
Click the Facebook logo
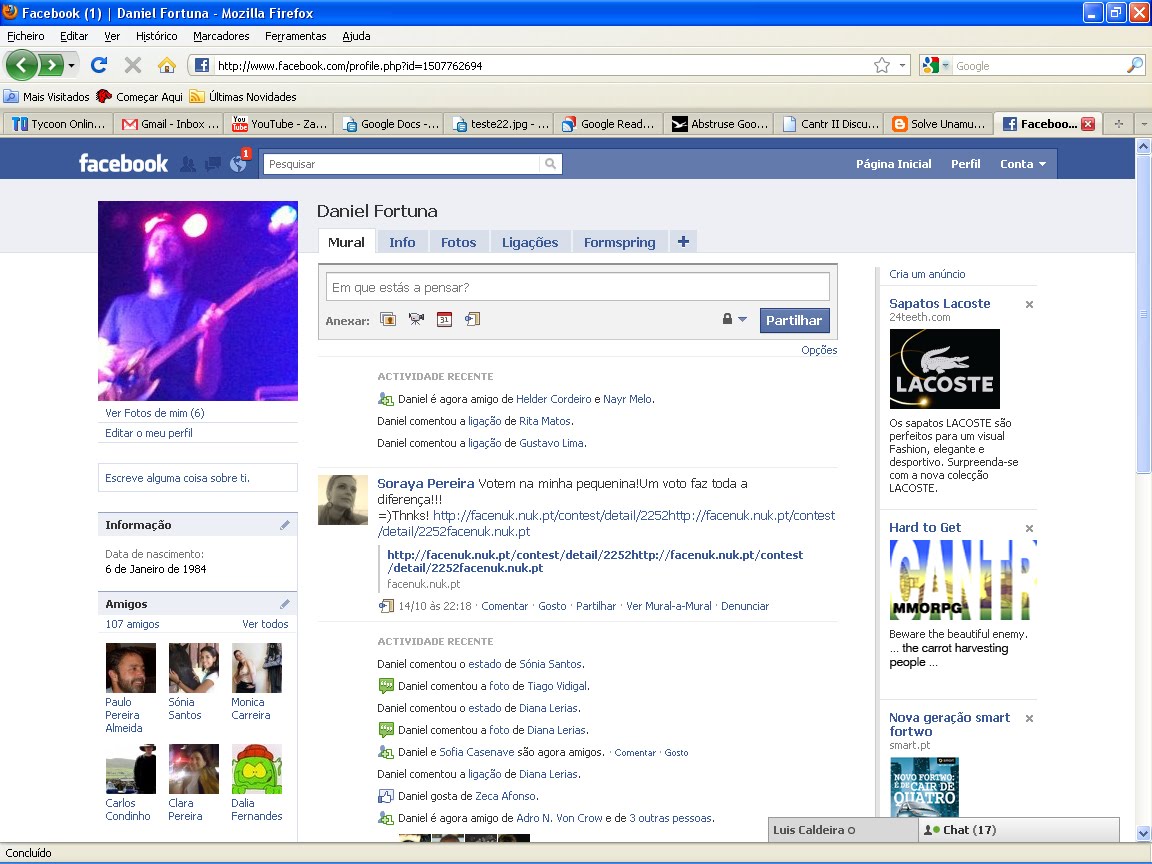[123, 163]
